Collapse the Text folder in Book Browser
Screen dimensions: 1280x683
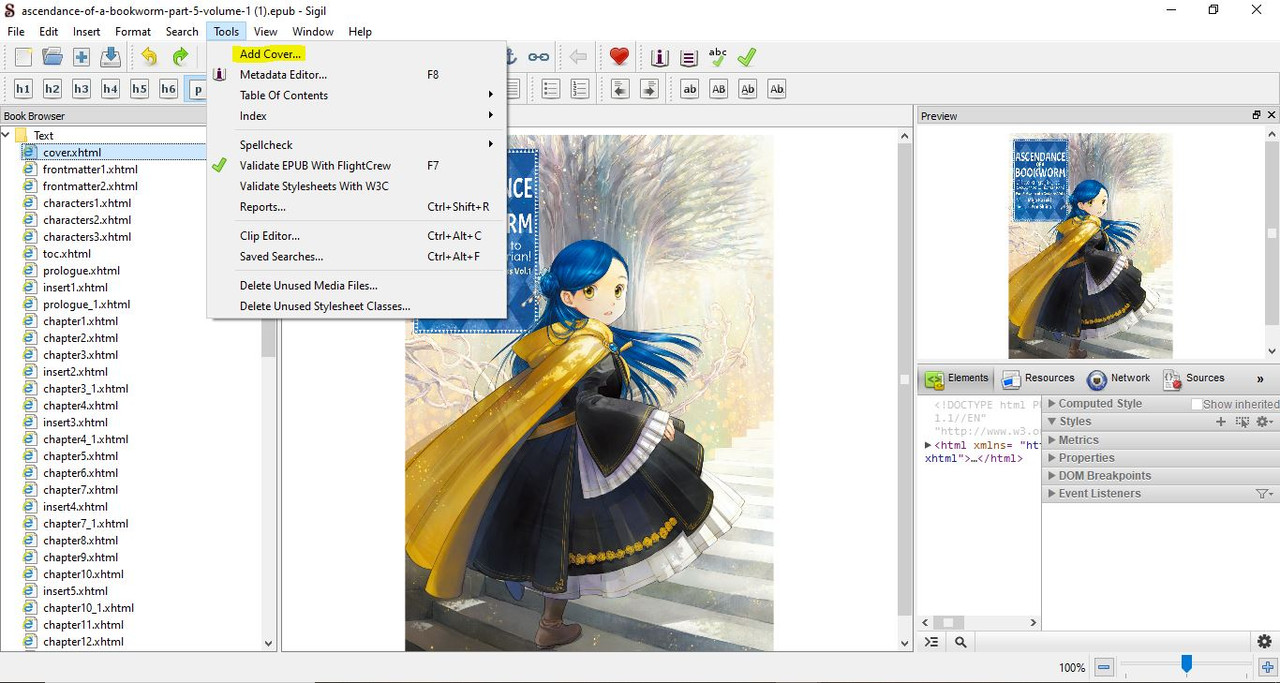coord(6,135)
